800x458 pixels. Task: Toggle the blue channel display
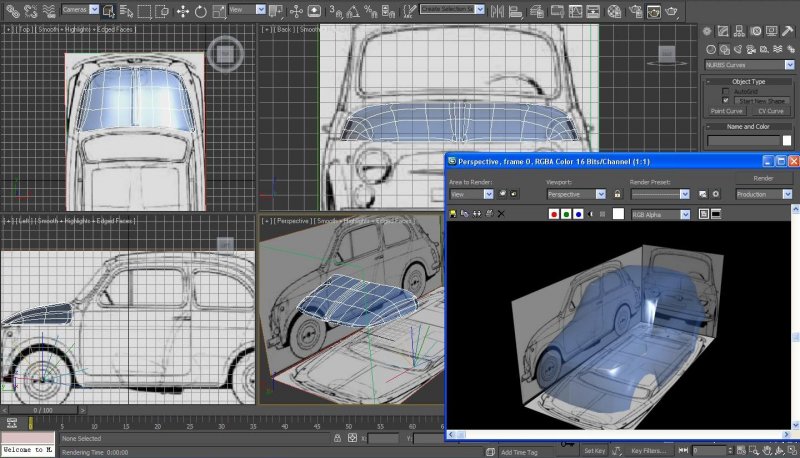coord(579,214)
